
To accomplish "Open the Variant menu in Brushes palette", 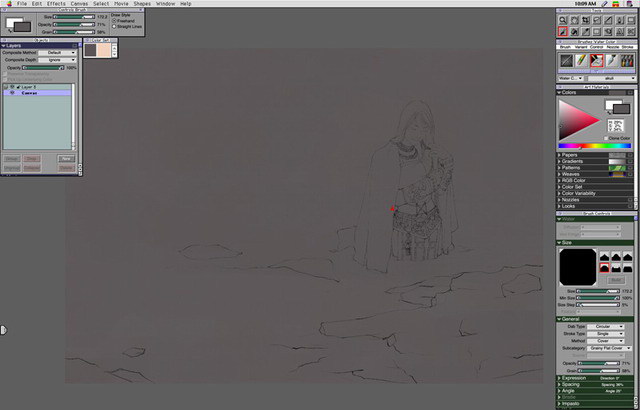I will tap(580, 47).
